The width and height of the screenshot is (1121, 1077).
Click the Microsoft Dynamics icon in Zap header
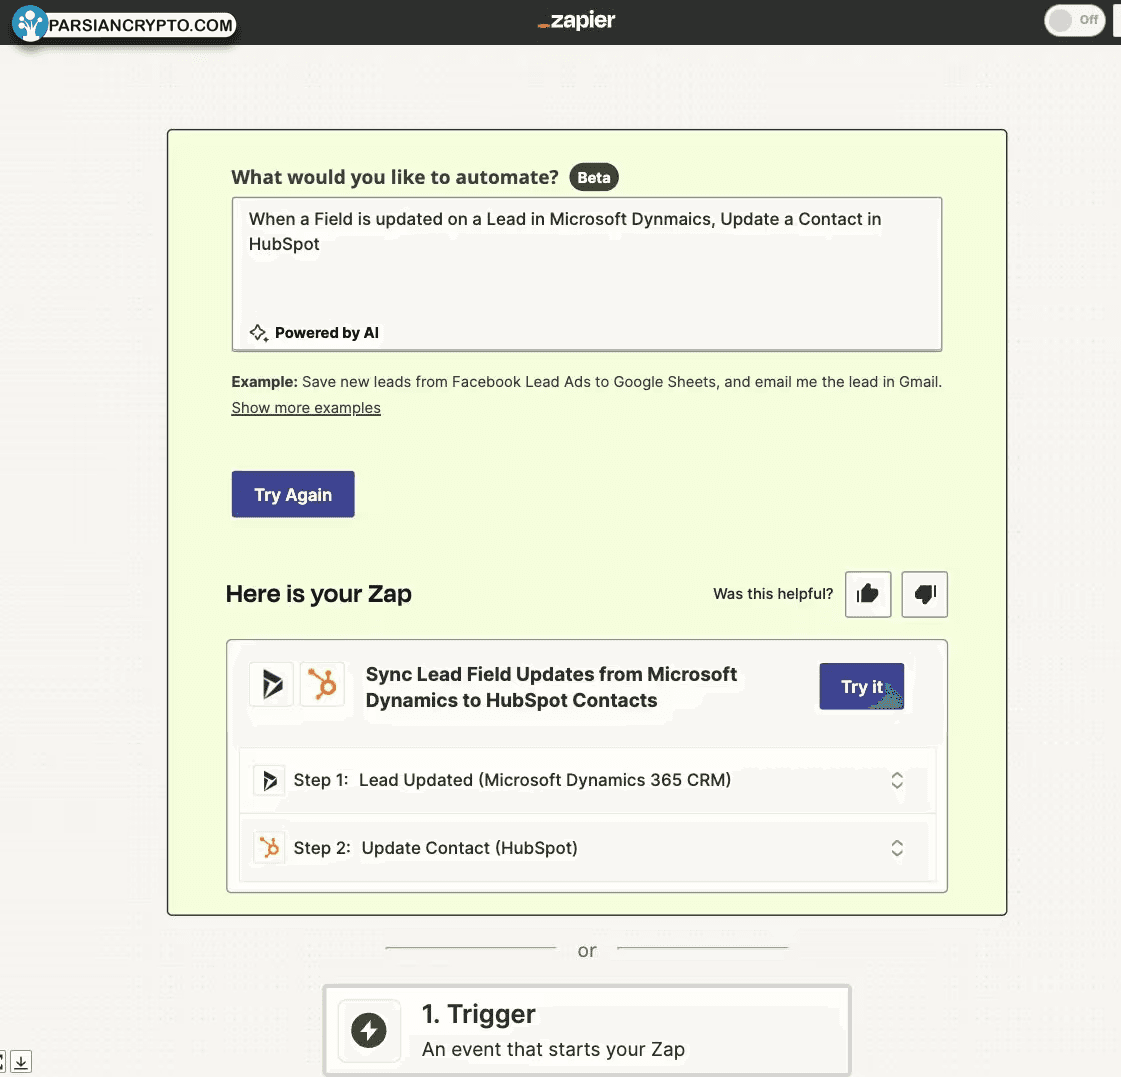pos(272,684)
